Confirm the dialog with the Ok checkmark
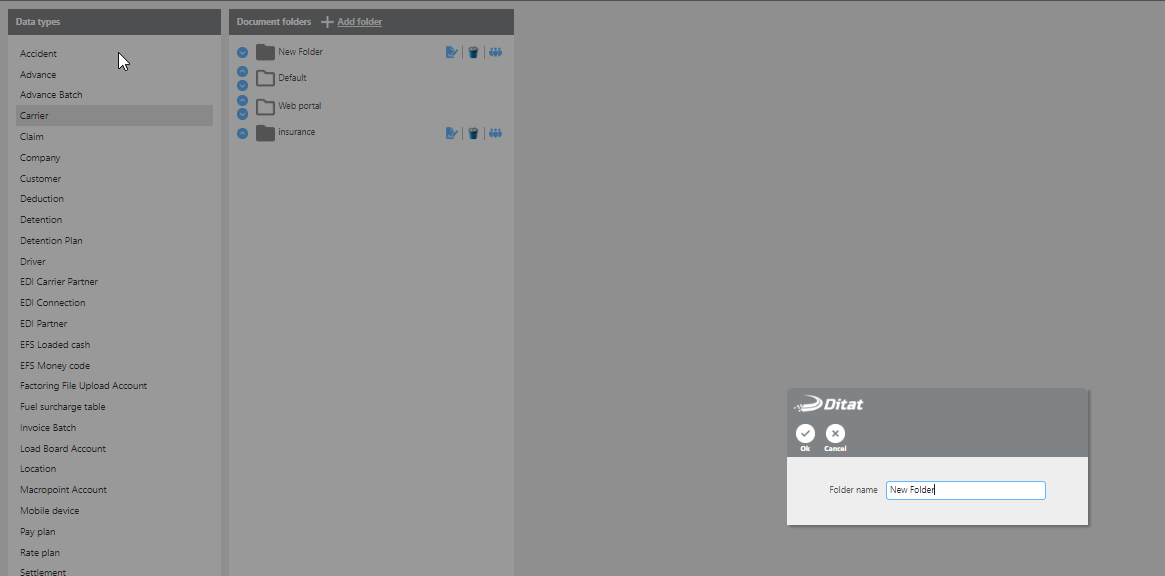The height and width of the screenshot is (576, 1165). (x=805, y=434)
